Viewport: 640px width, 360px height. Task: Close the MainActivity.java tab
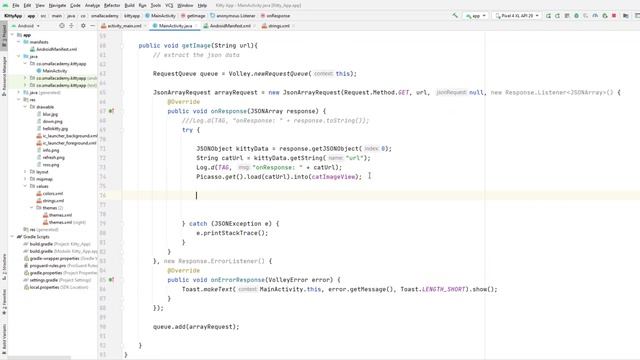[197, 26]
